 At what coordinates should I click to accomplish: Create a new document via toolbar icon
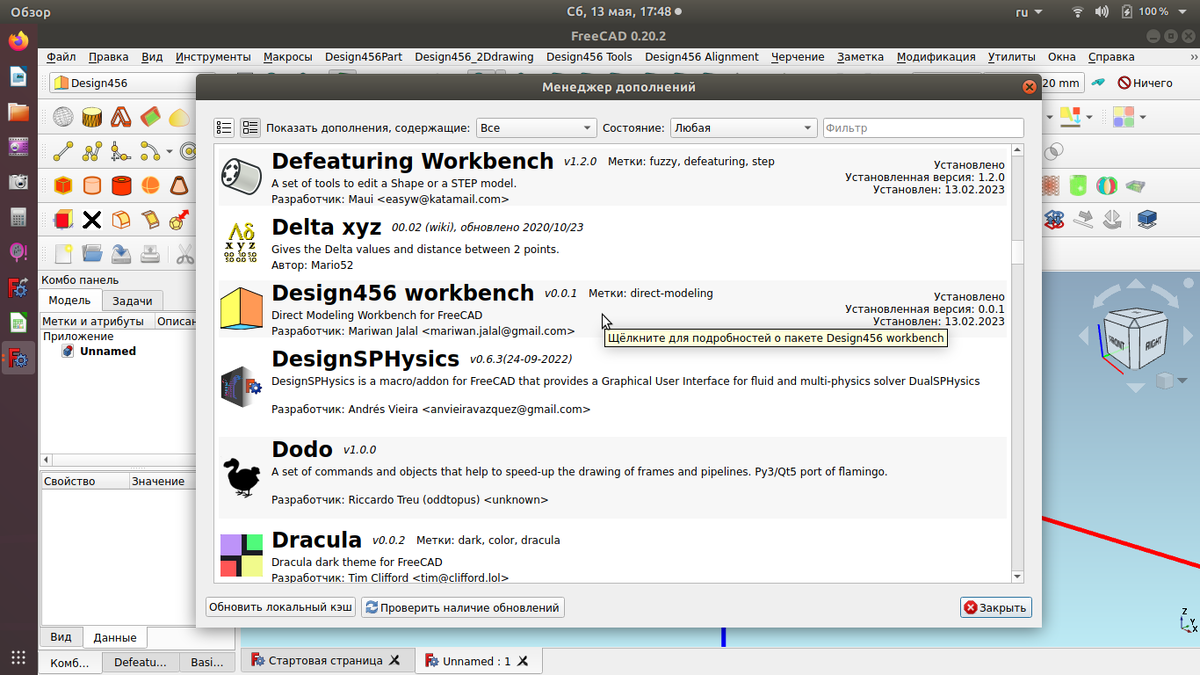click(63, 253)
